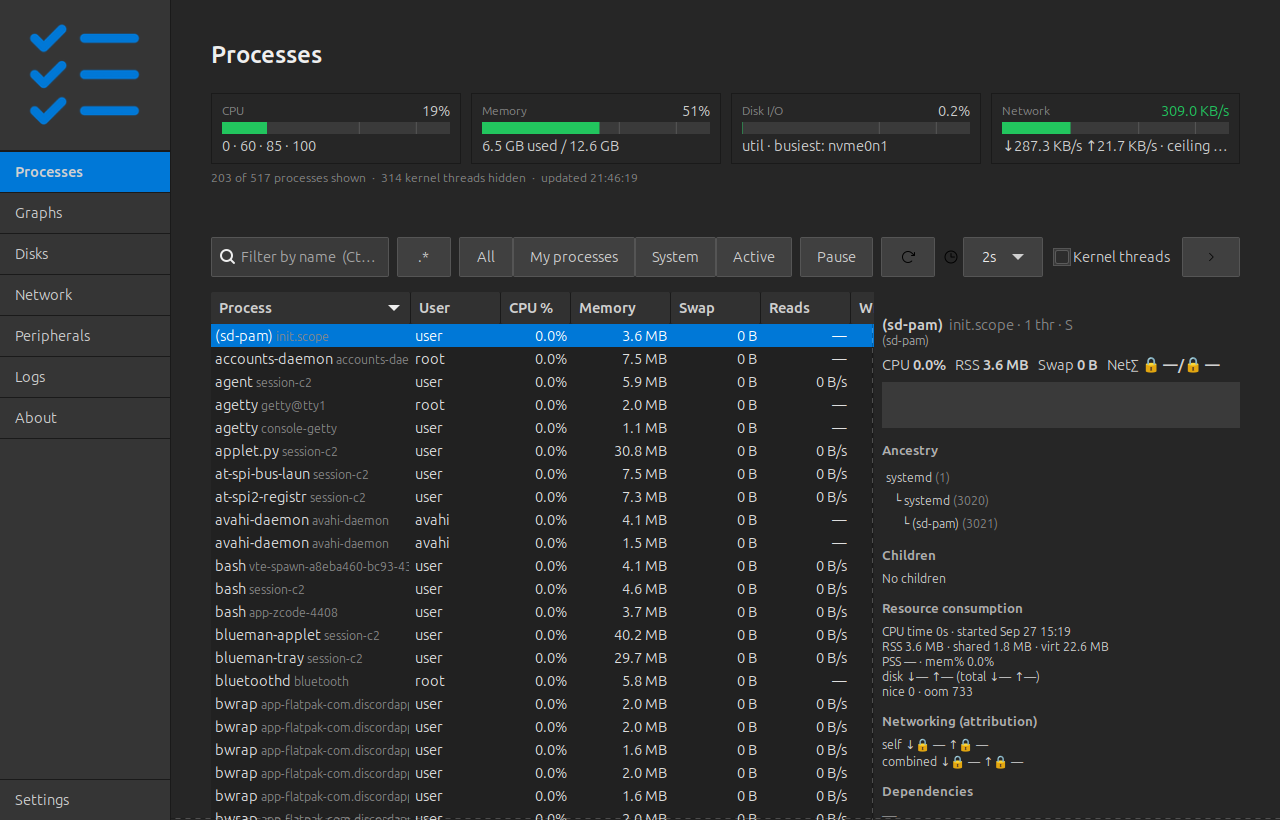Screen dimensions: 1280x820
Task: Show All processes filter
Action: (x=486, y=257)
